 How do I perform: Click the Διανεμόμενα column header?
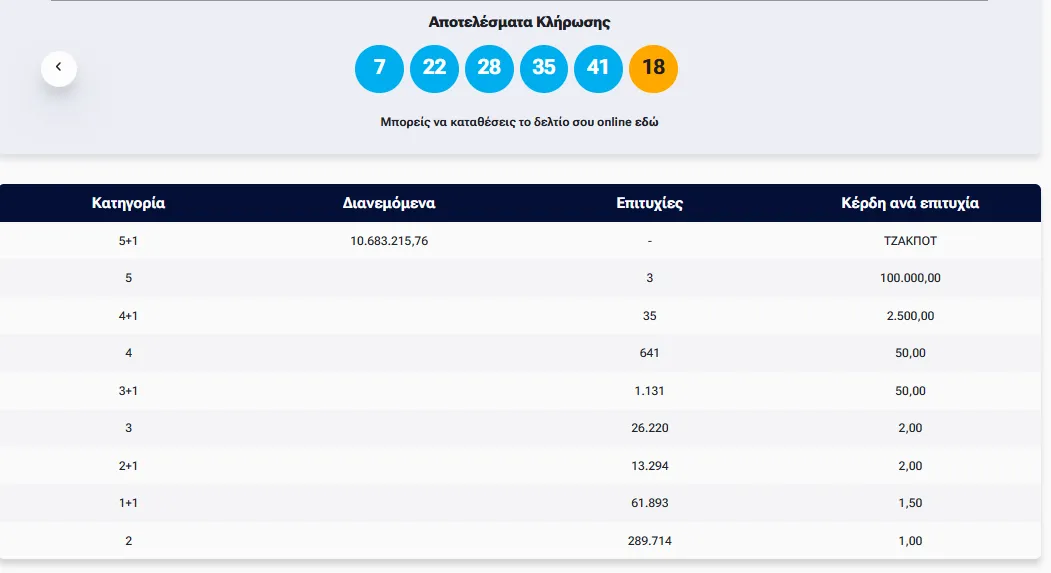tap(389, 203)
